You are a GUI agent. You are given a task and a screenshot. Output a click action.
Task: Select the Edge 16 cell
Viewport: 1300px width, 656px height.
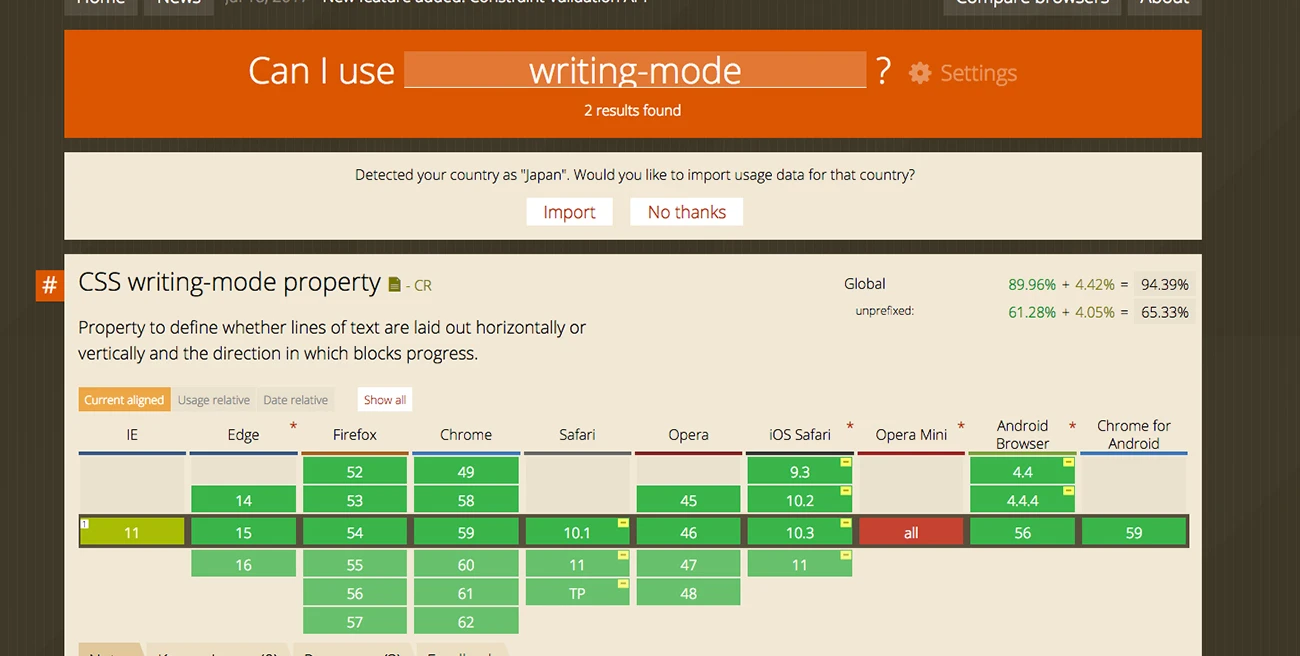coord(243,565)
